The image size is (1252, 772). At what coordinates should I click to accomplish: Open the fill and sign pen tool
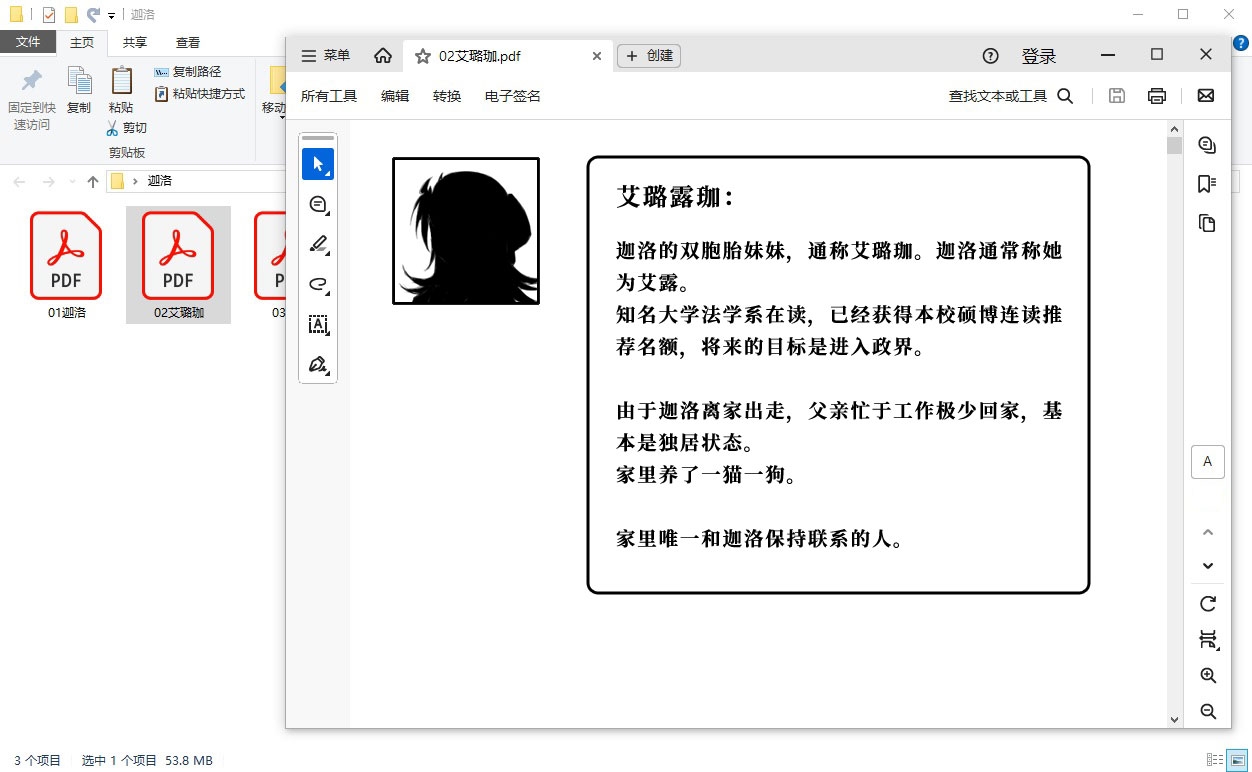318,364
